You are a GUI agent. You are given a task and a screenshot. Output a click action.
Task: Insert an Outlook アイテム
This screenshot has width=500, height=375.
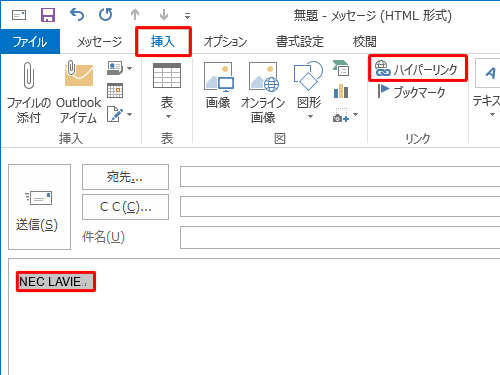pos(78,93)
